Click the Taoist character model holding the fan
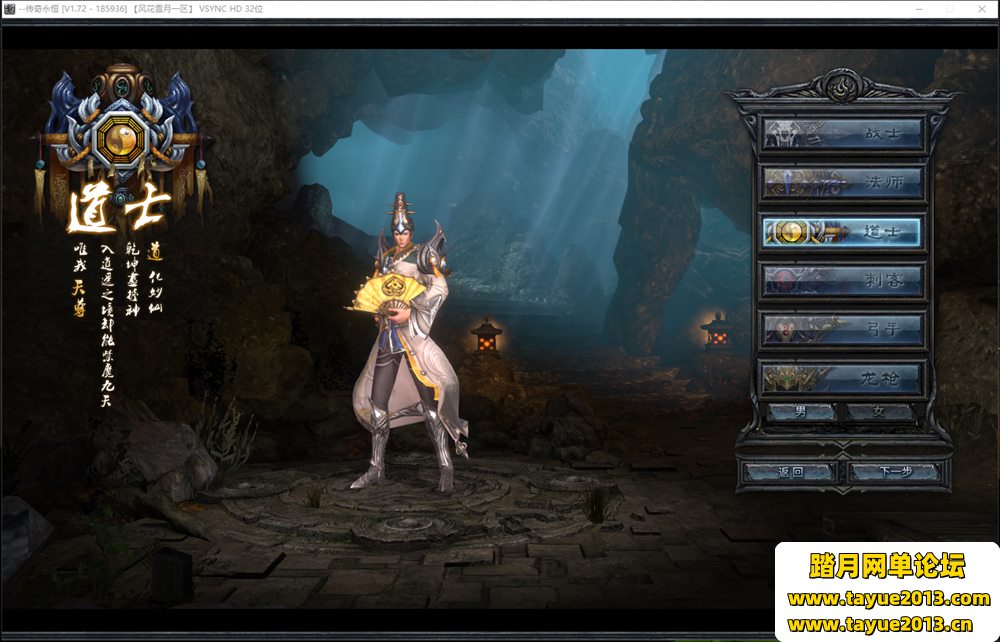Image resolution: width=1000 pixels, height=642 pixels. (x=408, y=341)
